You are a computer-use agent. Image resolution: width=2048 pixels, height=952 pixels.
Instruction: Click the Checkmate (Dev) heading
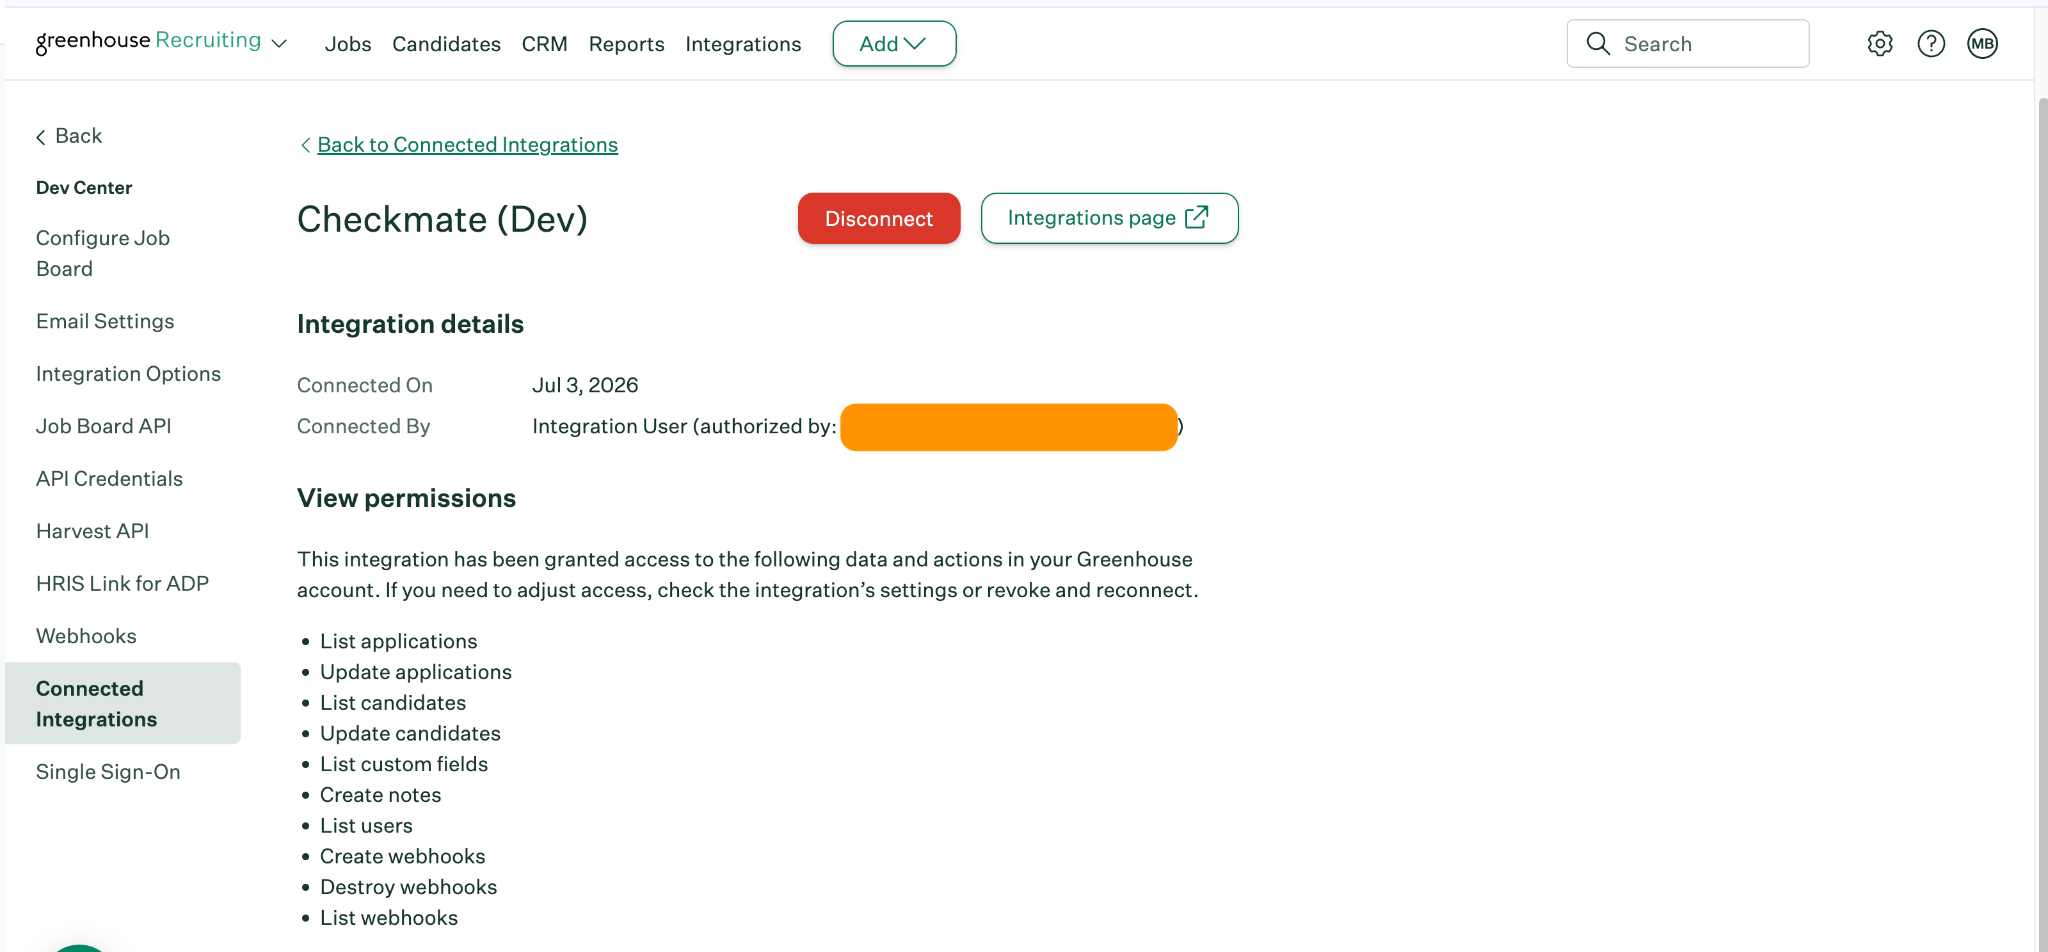pyautogui.click(x=442, y=219)
